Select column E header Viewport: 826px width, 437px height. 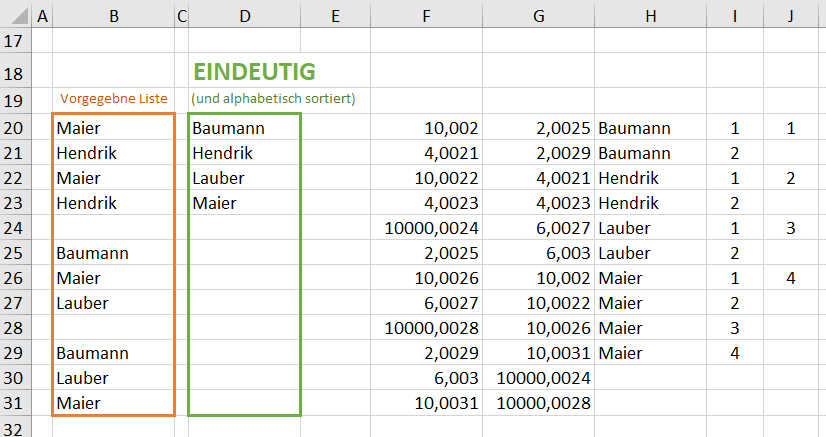(336, 16)
